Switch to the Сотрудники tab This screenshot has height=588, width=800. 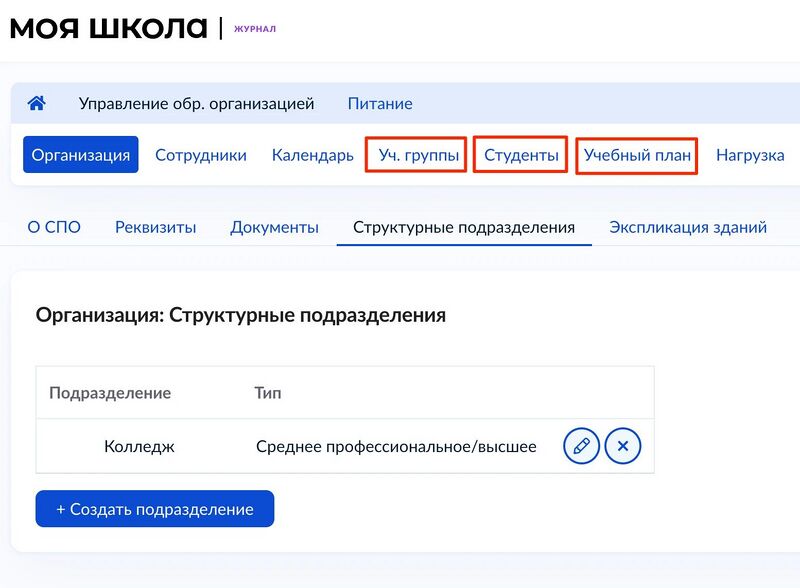click(x=201, y=155)
